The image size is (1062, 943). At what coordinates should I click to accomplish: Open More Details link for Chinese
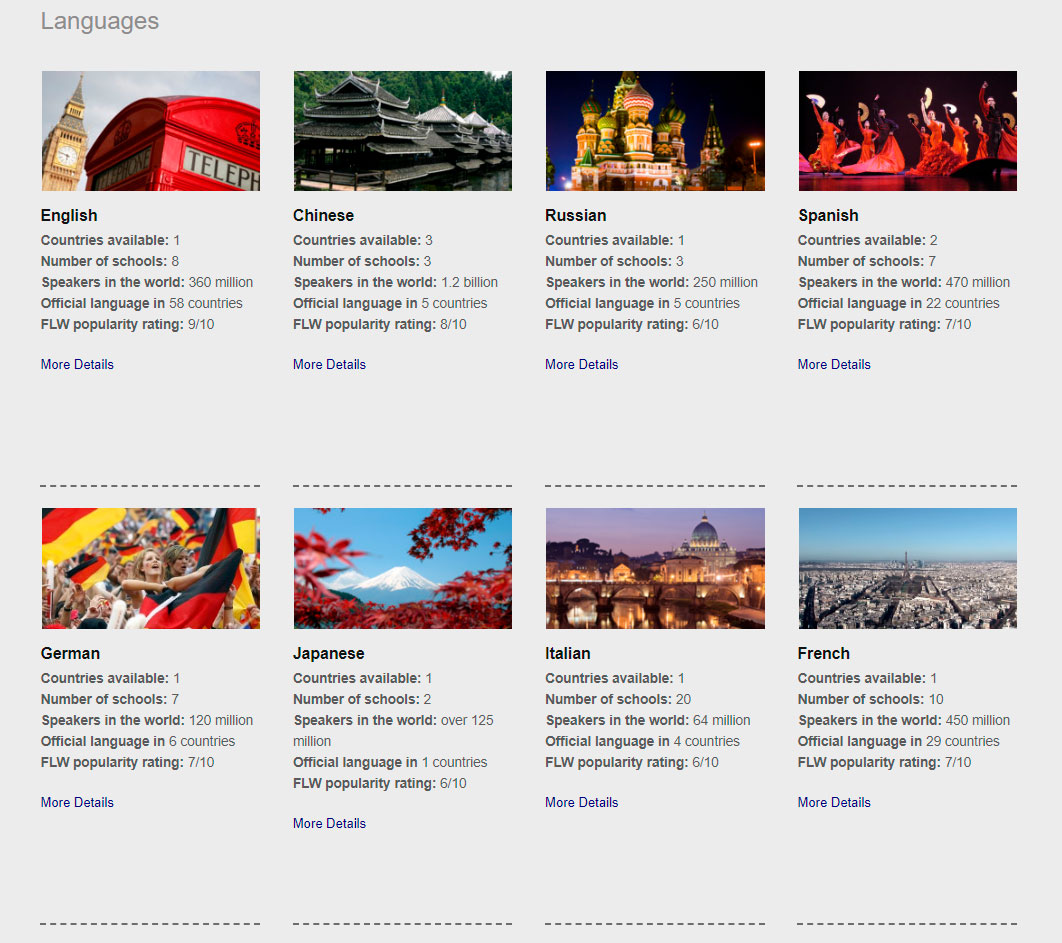point(329,364)
